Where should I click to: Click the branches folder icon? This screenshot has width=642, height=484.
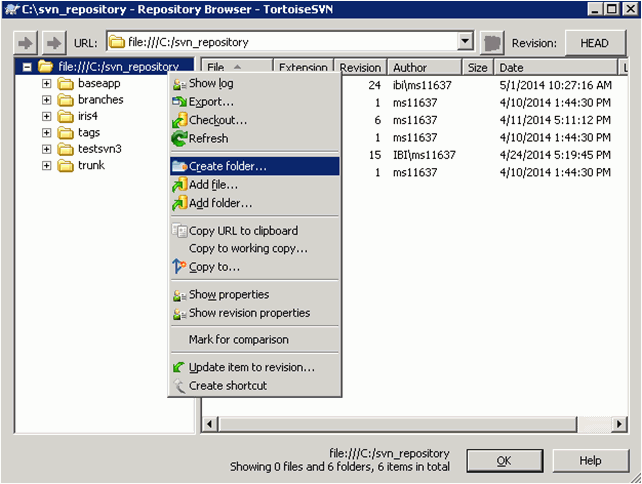pyautogui.click(x=65, y=100)
